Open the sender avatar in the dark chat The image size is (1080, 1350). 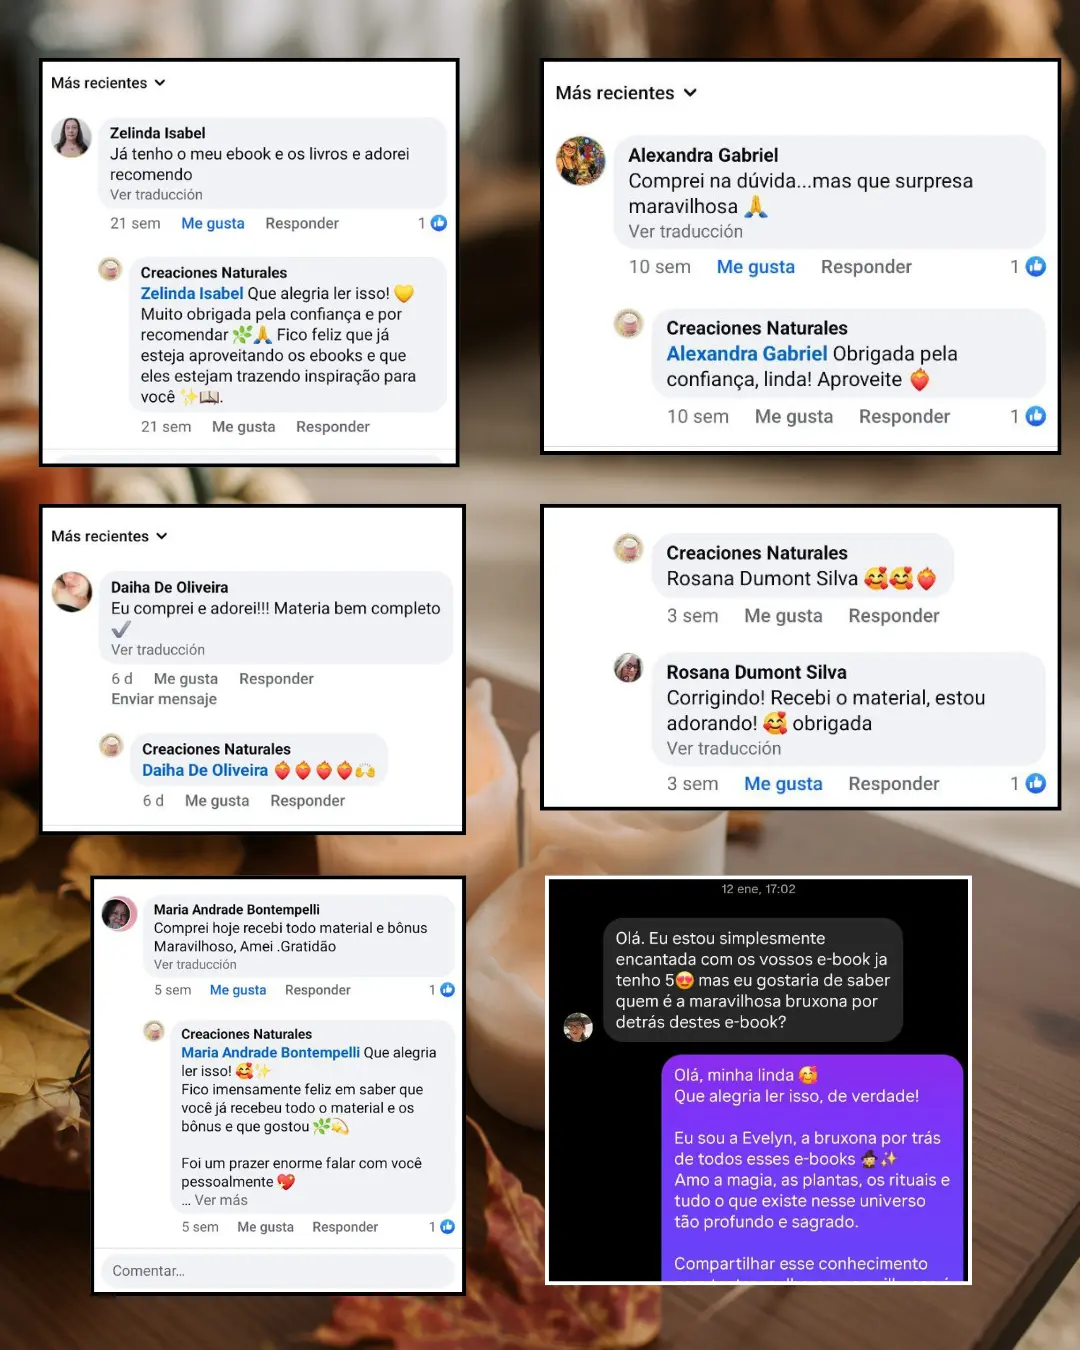click(x=578, y=1027)
